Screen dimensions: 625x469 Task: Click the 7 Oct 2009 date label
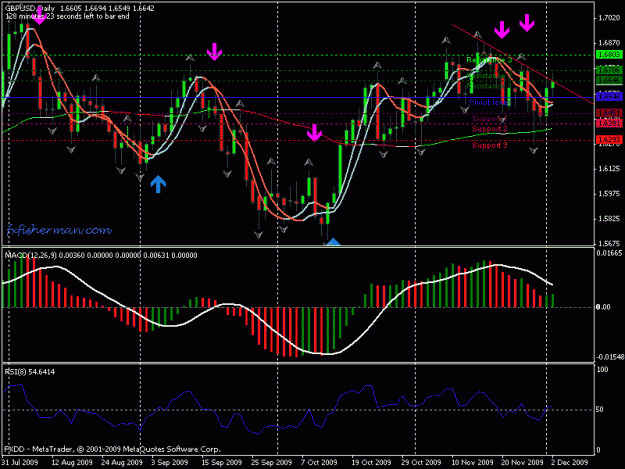point(319,462)
